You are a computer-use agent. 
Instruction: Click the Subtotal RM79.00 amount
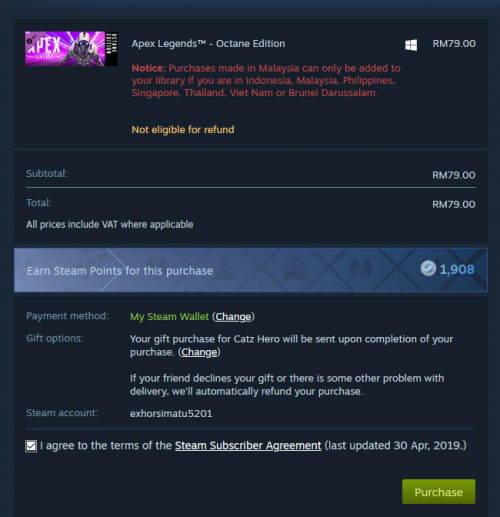click(x=454, y=175)
